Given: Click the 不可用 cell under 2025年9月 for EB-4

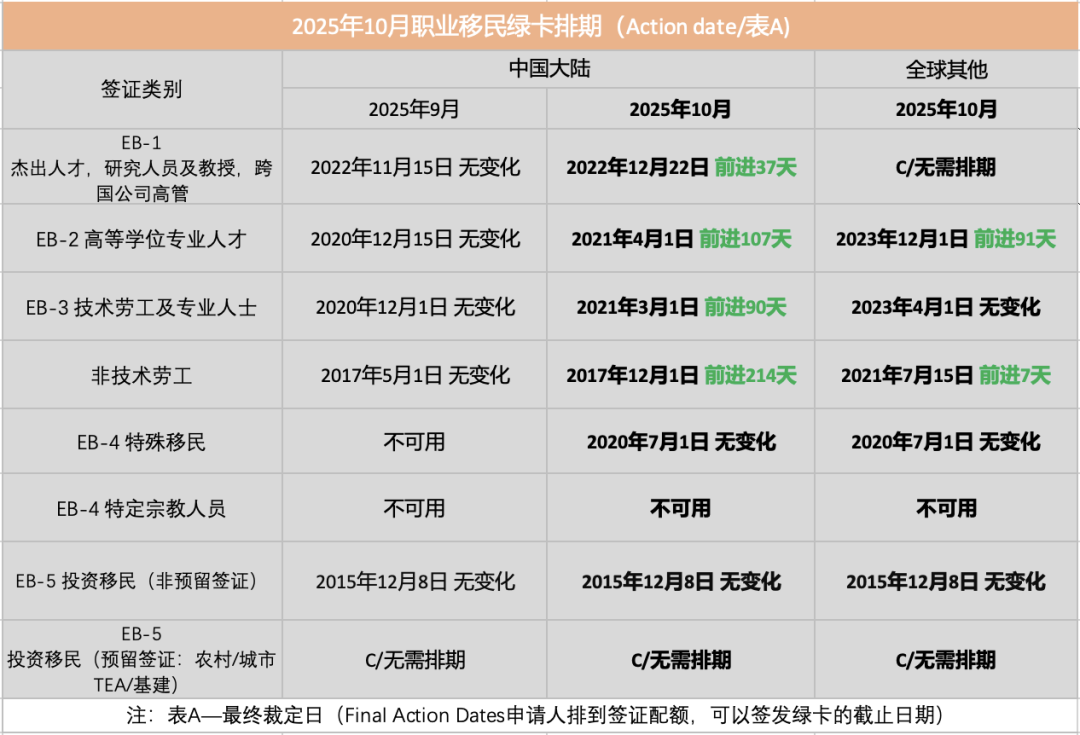Looking at the screenshot, I should pos(415,441).
